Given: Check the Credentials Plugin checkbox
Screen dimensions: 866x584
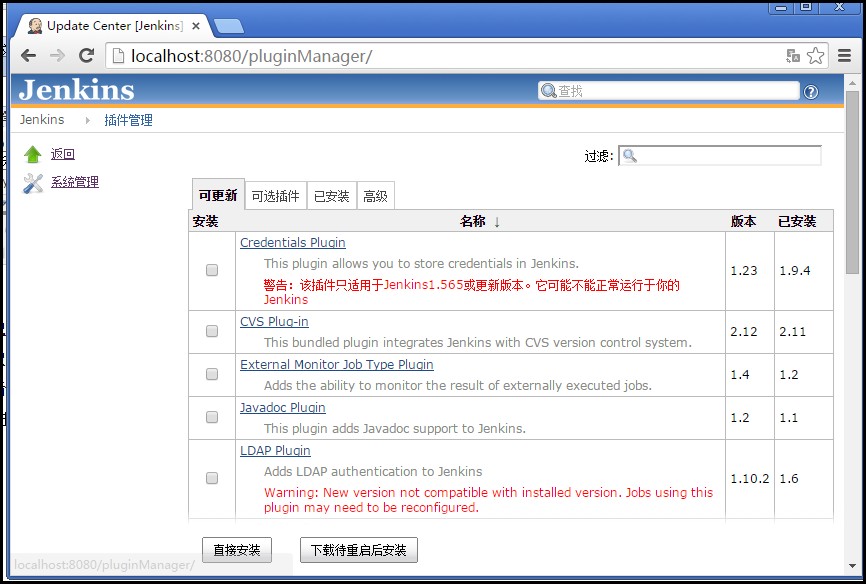Looking at the screenshot, I should coord(212,270).
